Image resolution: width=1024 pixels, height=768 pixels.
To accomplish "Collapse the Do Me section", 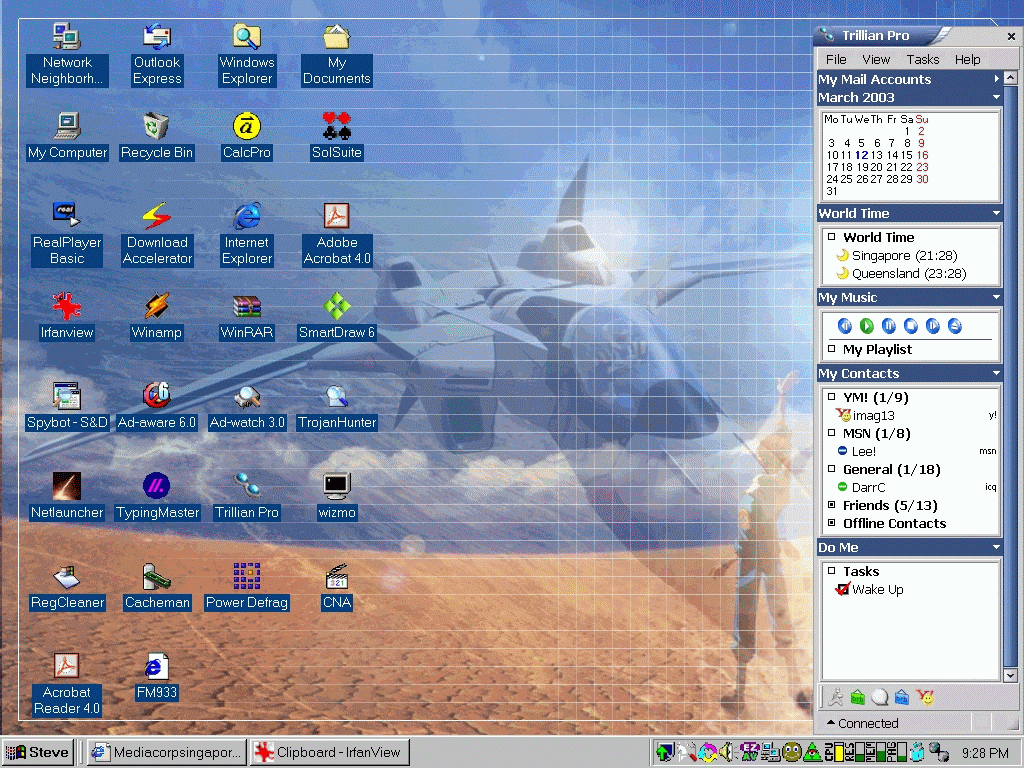I will [996, 547].
